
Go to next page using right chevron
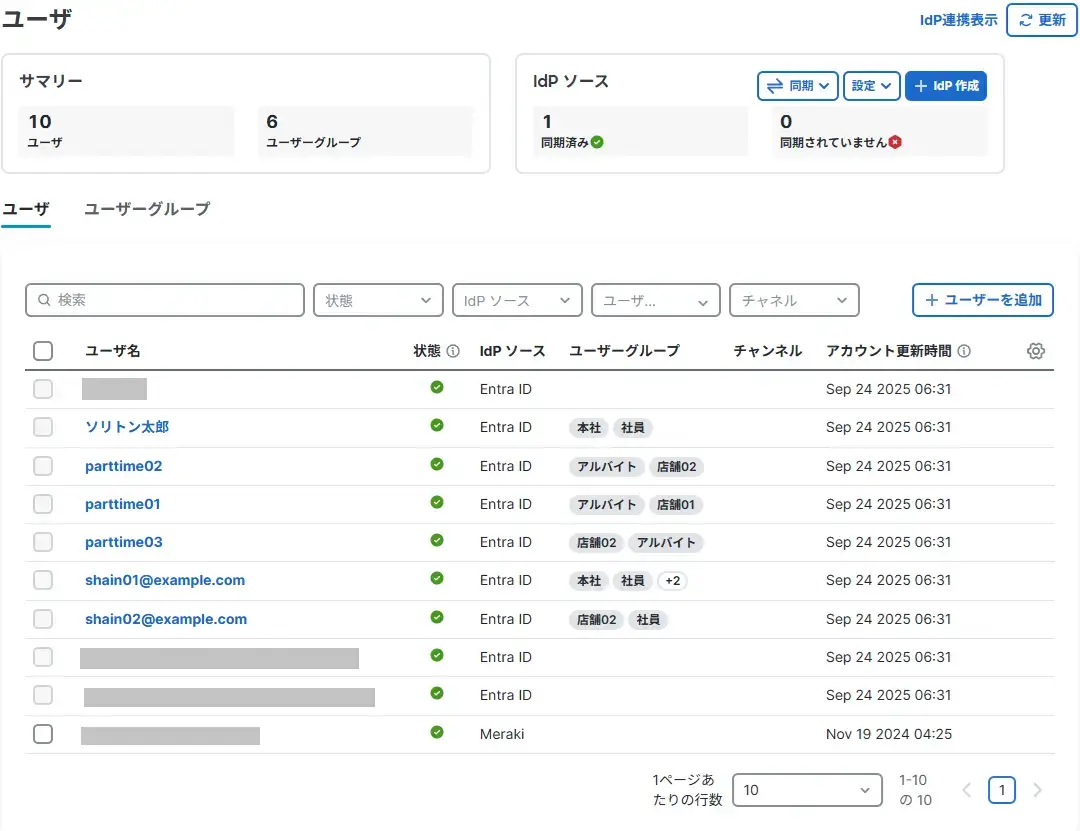click(x=1037, y=790)
